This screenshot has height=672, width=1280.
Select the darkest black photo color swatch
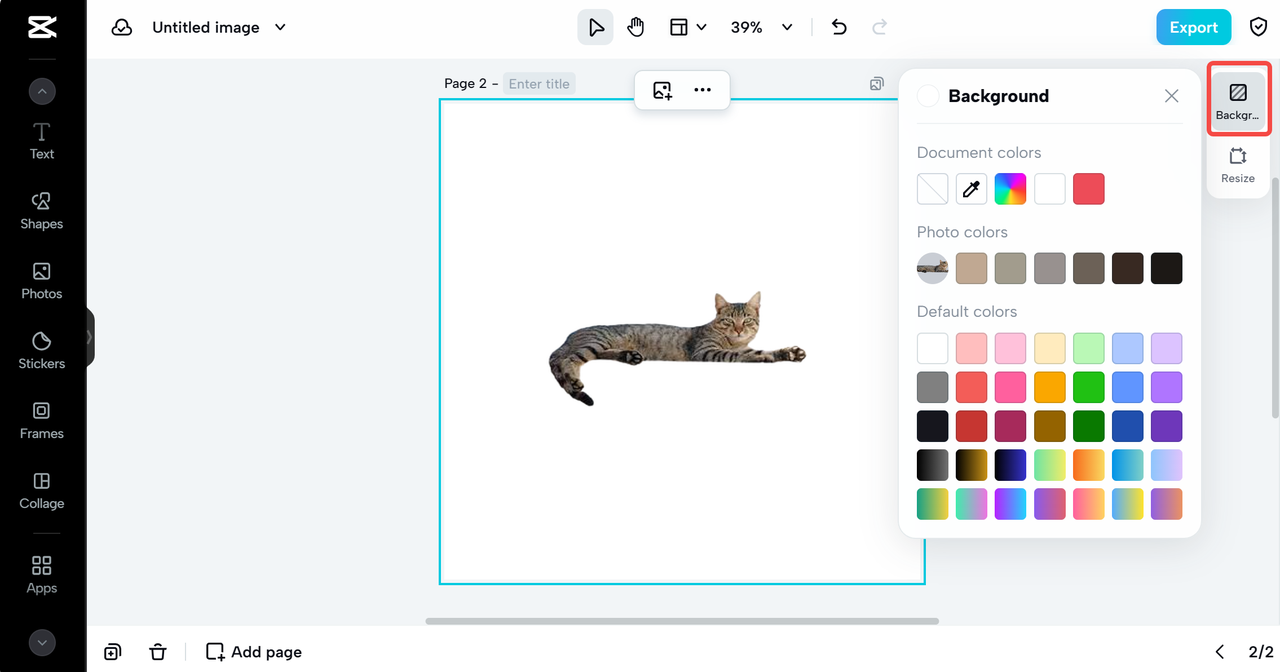[x=1166, y=268]
